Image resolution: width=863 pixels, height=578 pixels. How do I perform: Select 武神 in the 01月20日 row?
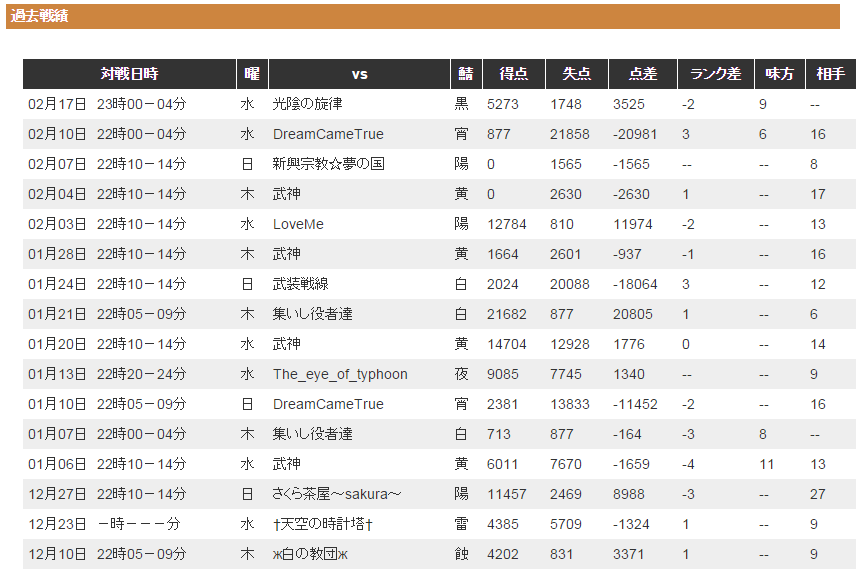coord(286,344)
